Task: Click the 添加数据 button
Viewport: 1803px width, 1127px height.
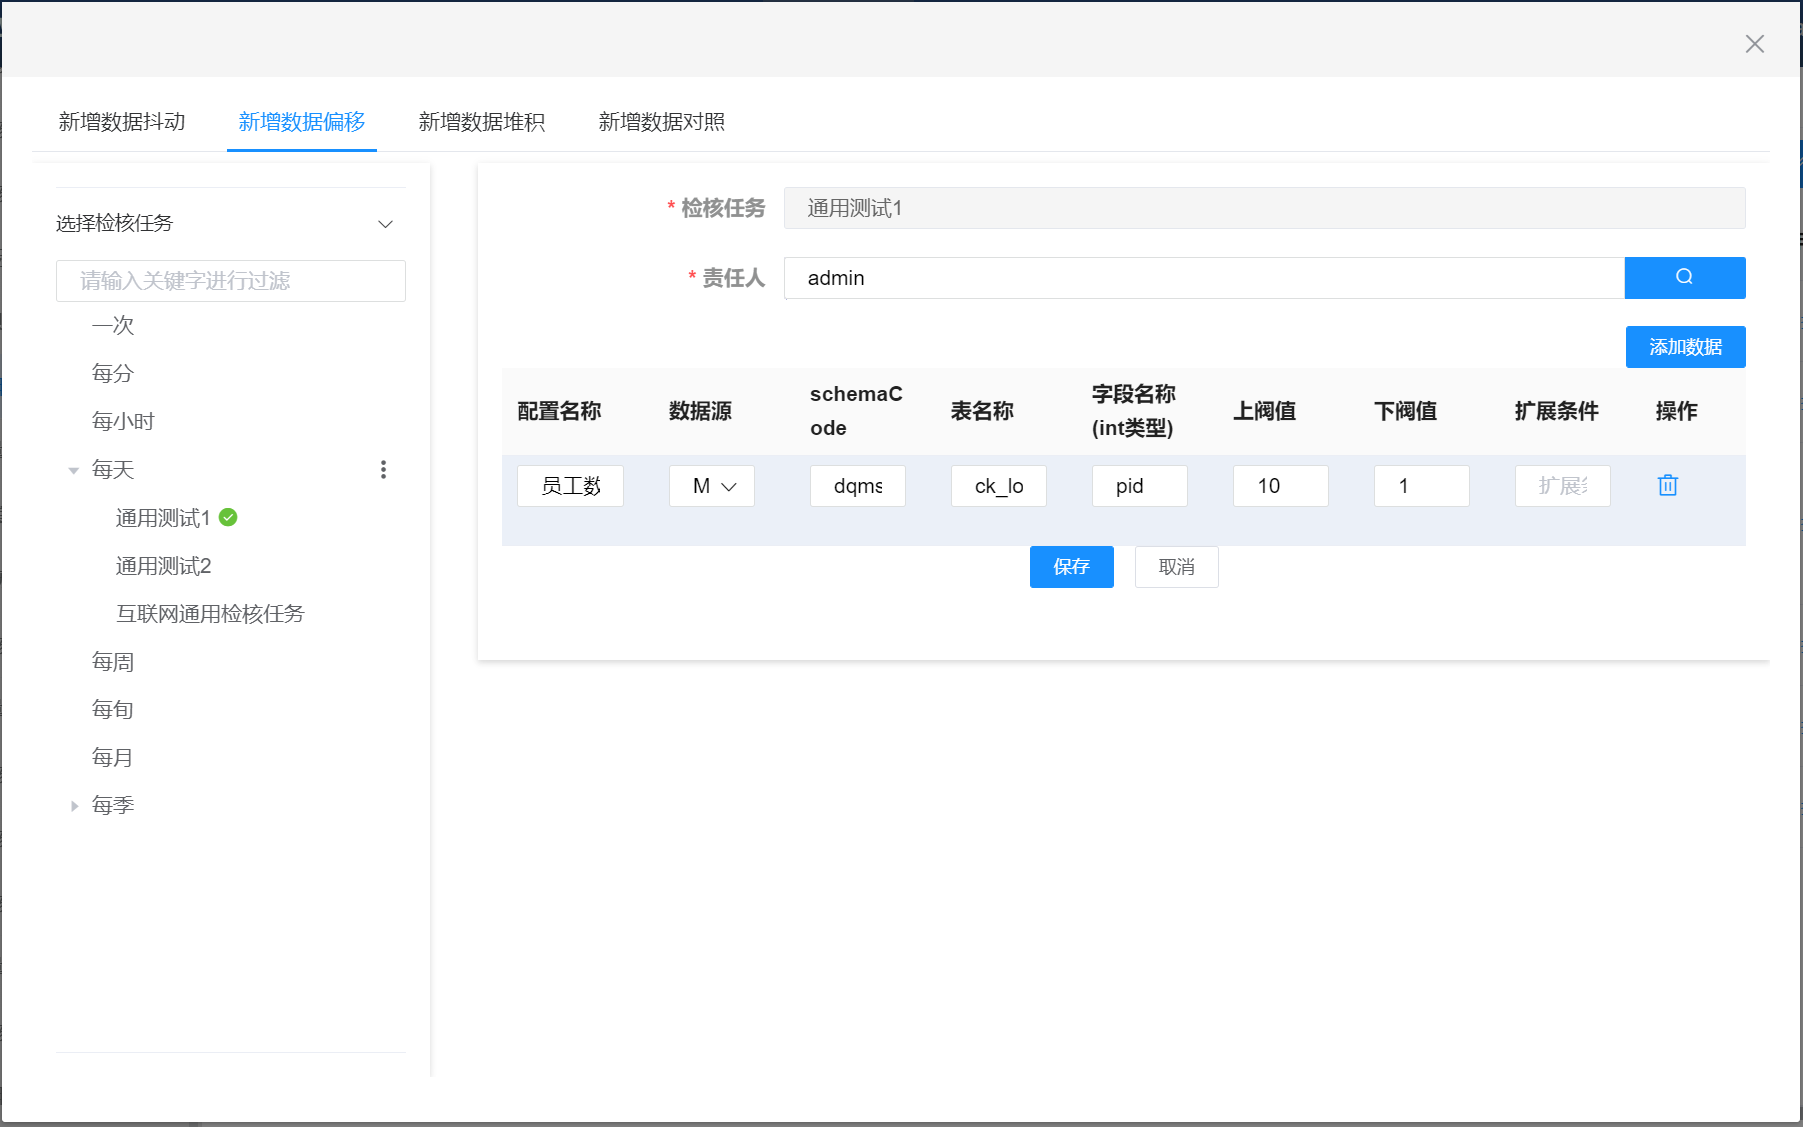Action: tap(1685, 347)
